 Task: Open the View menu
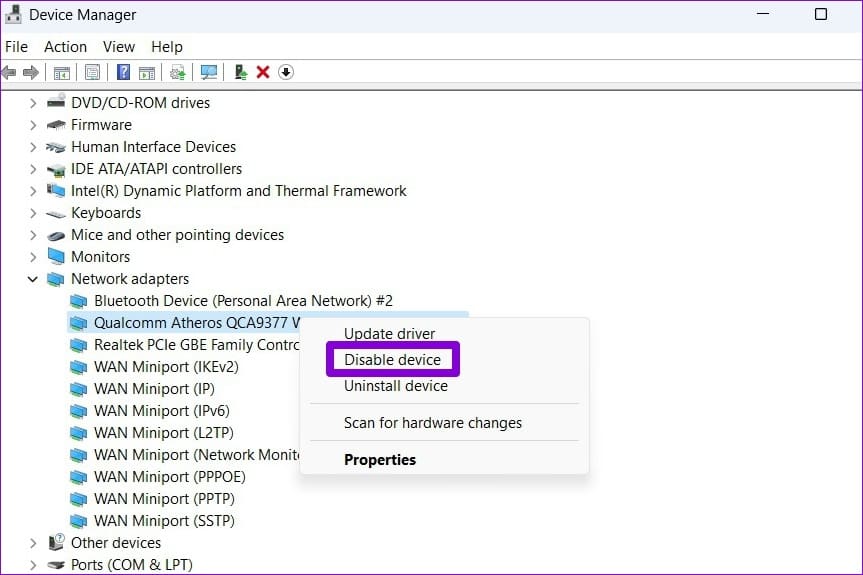(119, 47)
